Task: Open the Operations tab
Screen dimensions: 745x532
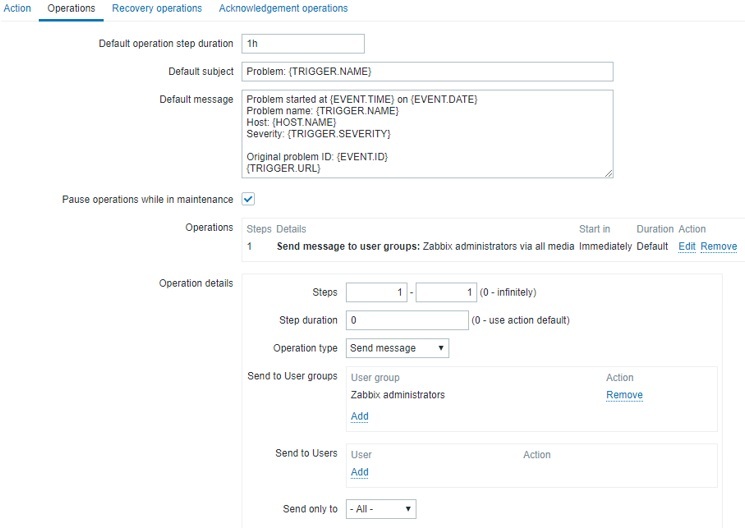Action: 71,8
